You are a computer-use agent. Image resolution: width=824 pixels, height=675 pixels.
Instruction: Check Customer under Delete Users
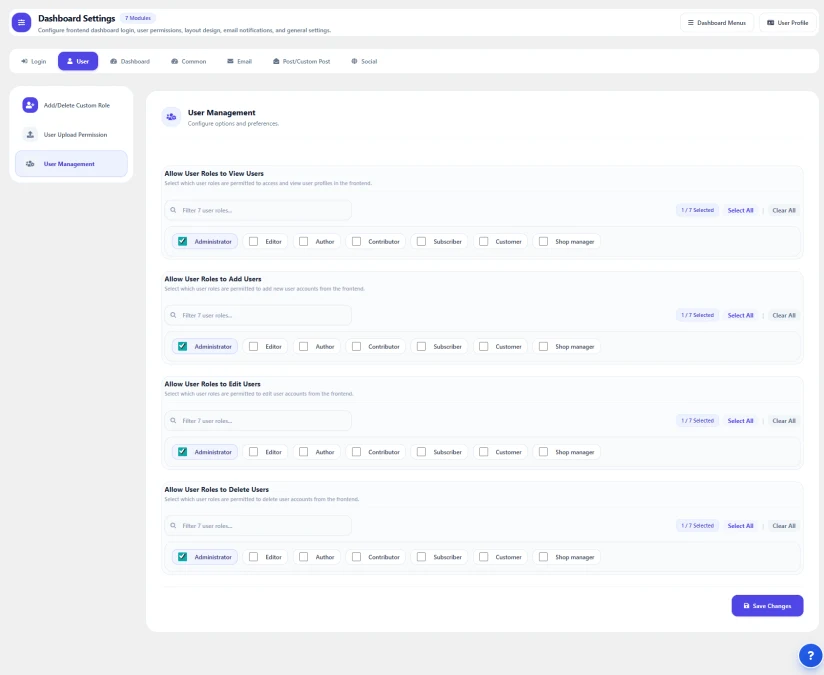[483, 557]
